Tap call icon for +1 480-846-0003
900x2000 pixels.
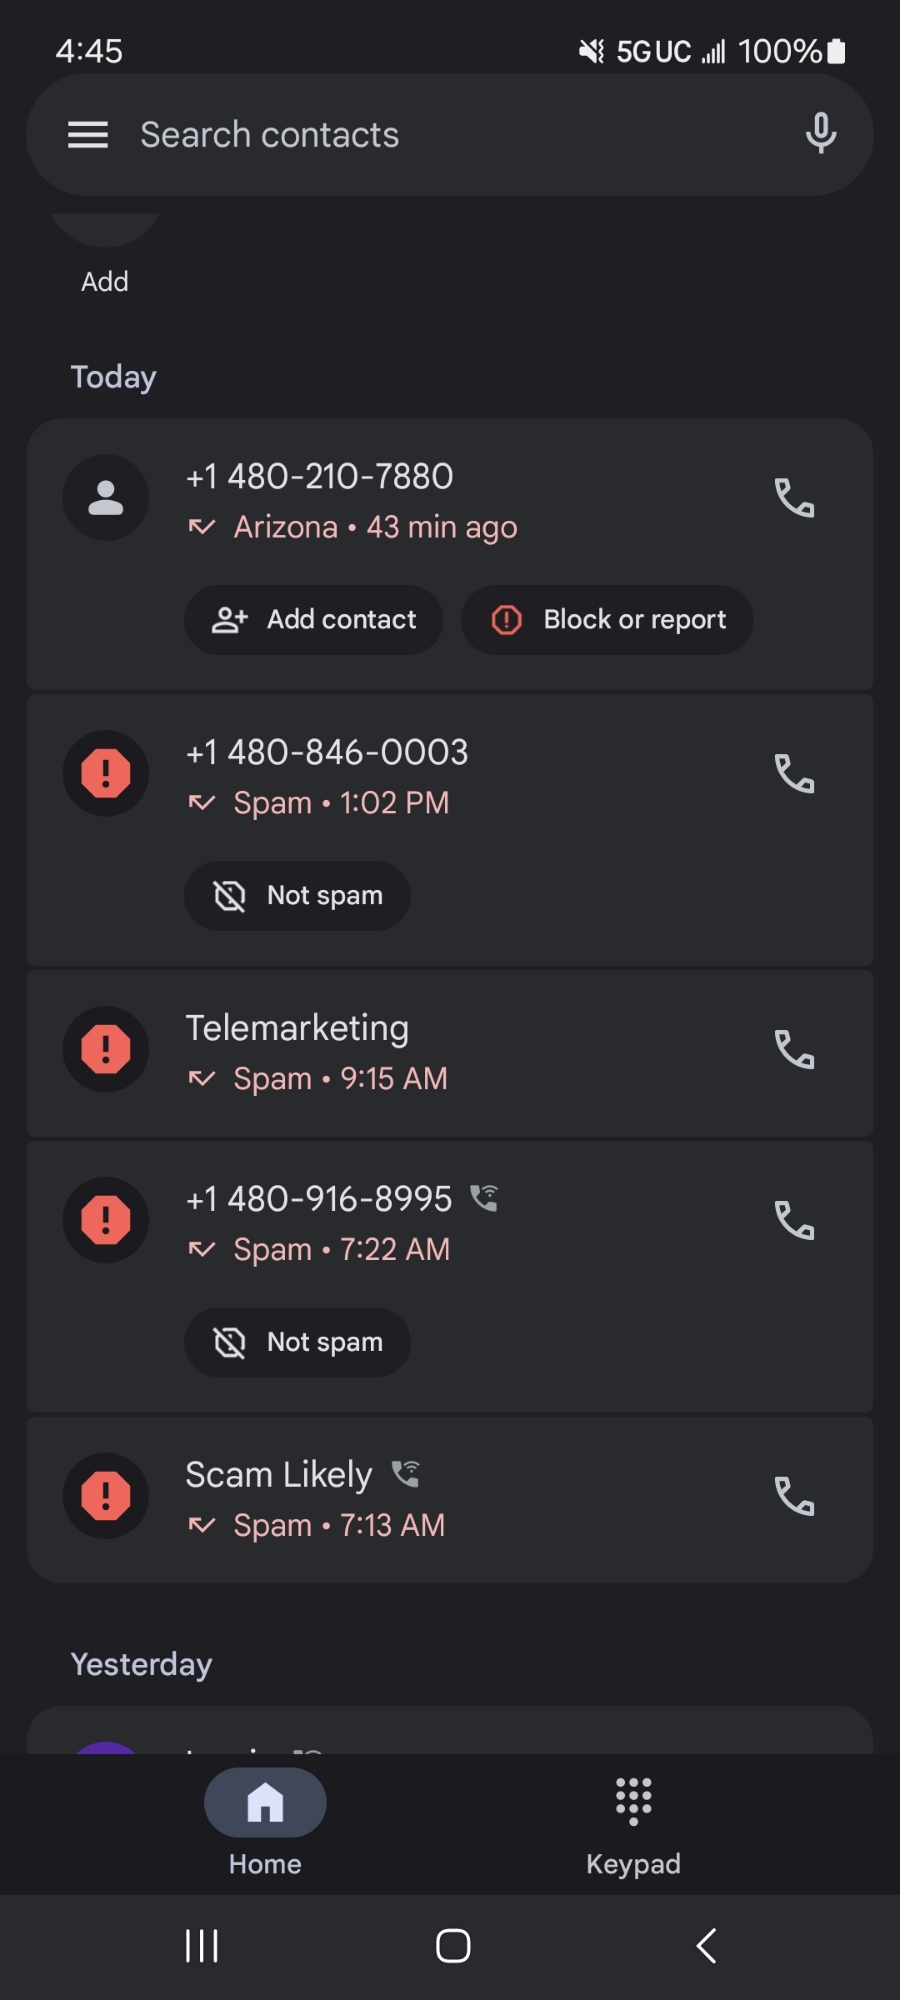(x=794, y=774)
